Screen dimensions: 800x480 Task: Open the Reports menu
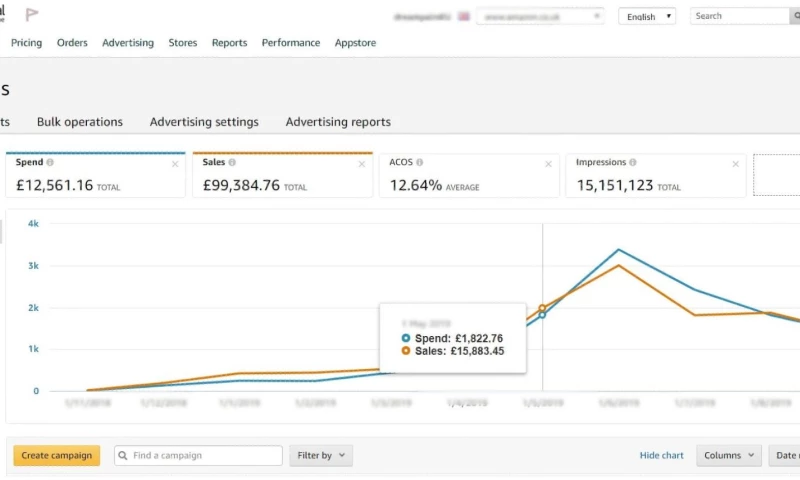(230, 43)
